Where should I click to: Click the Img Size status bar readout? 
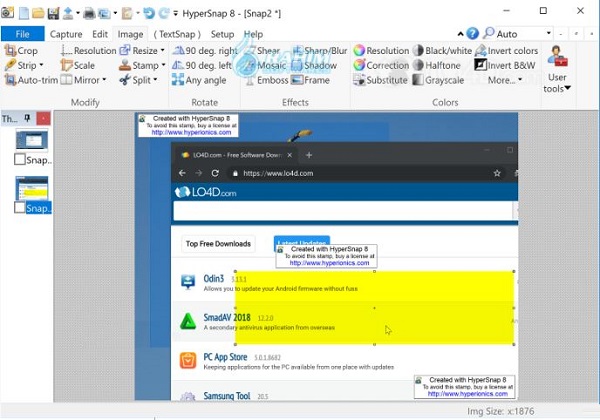coord(500,411)
